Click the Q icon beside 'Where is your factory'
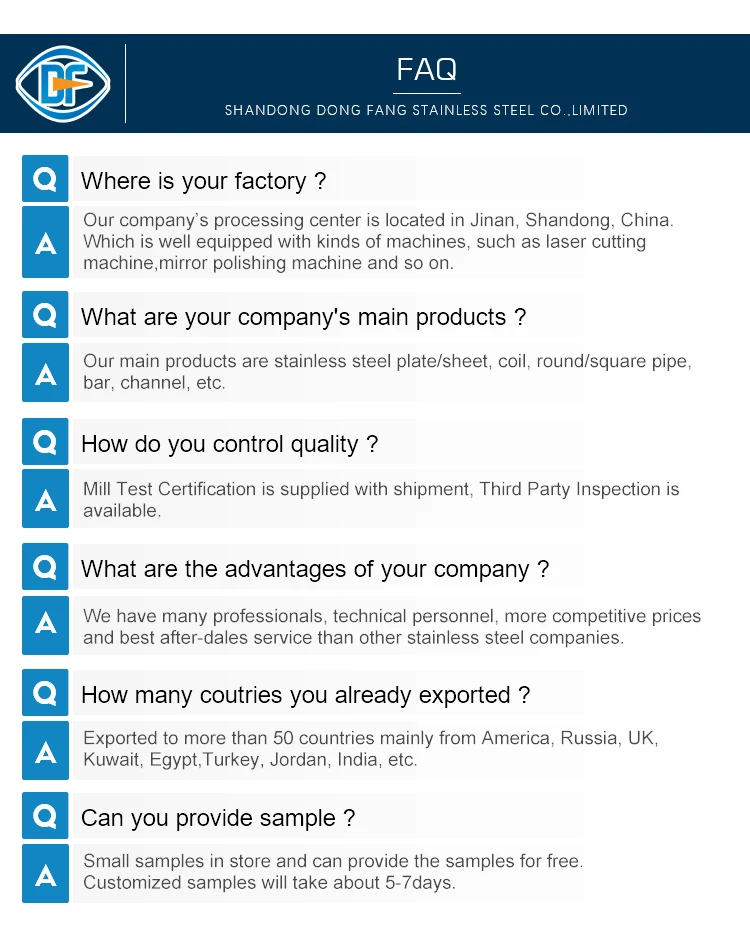Screen dimensions: 750x935 tap(45, 179)
